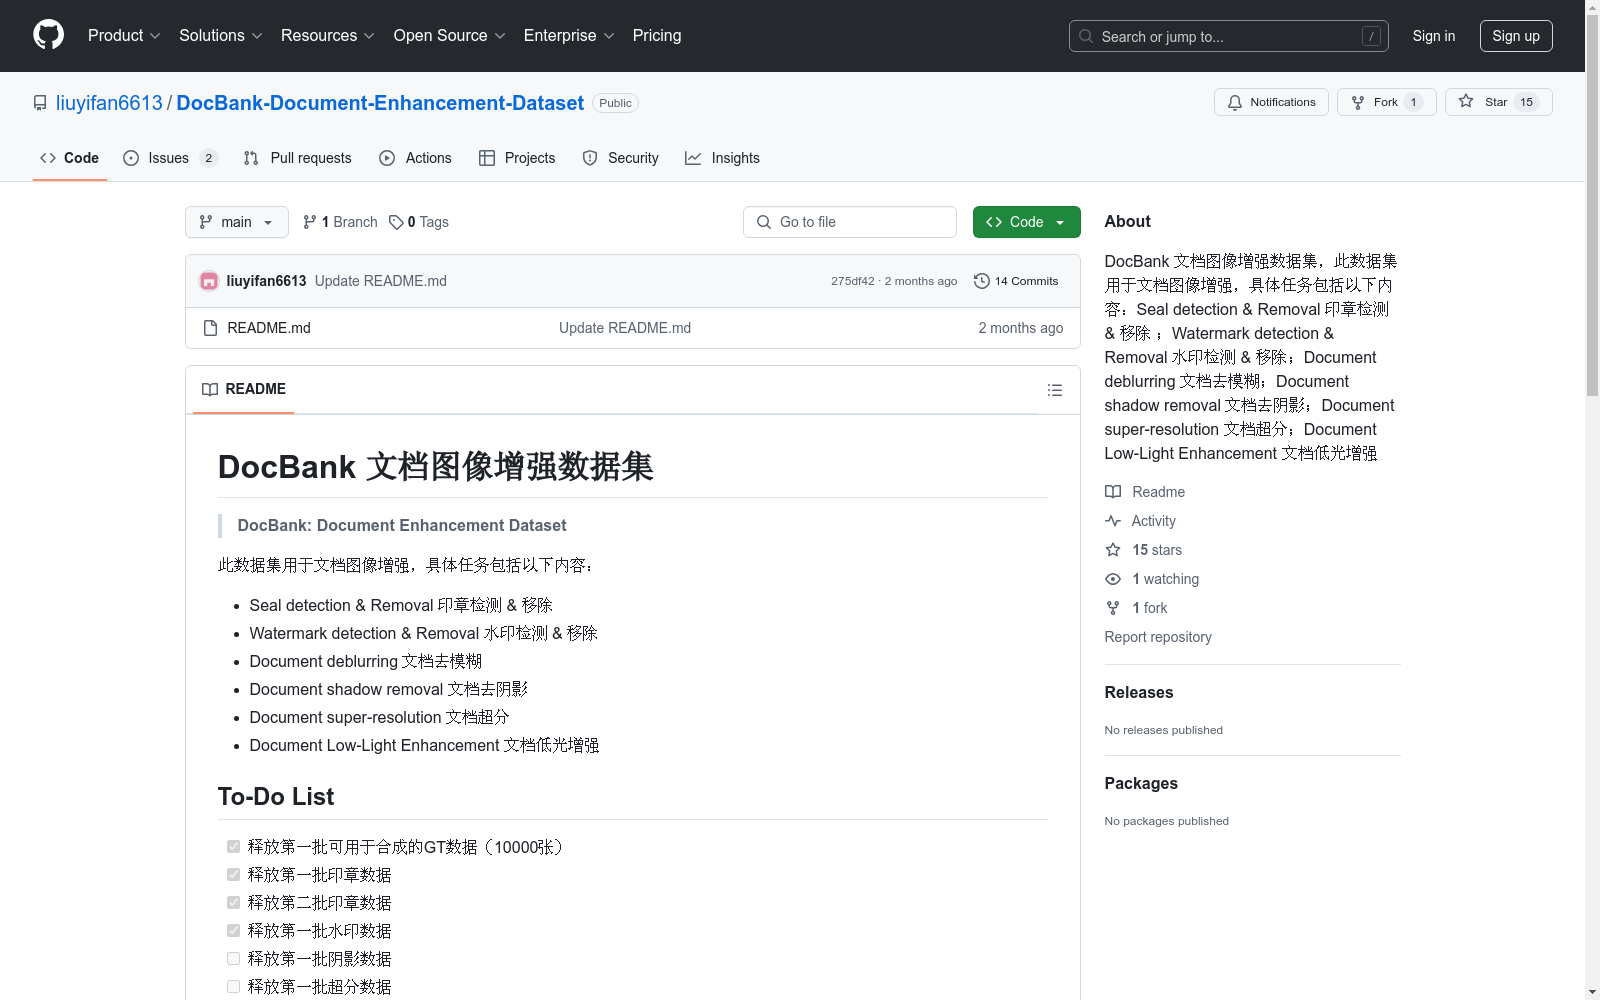Click the Tags label icon

pos(397,222)
